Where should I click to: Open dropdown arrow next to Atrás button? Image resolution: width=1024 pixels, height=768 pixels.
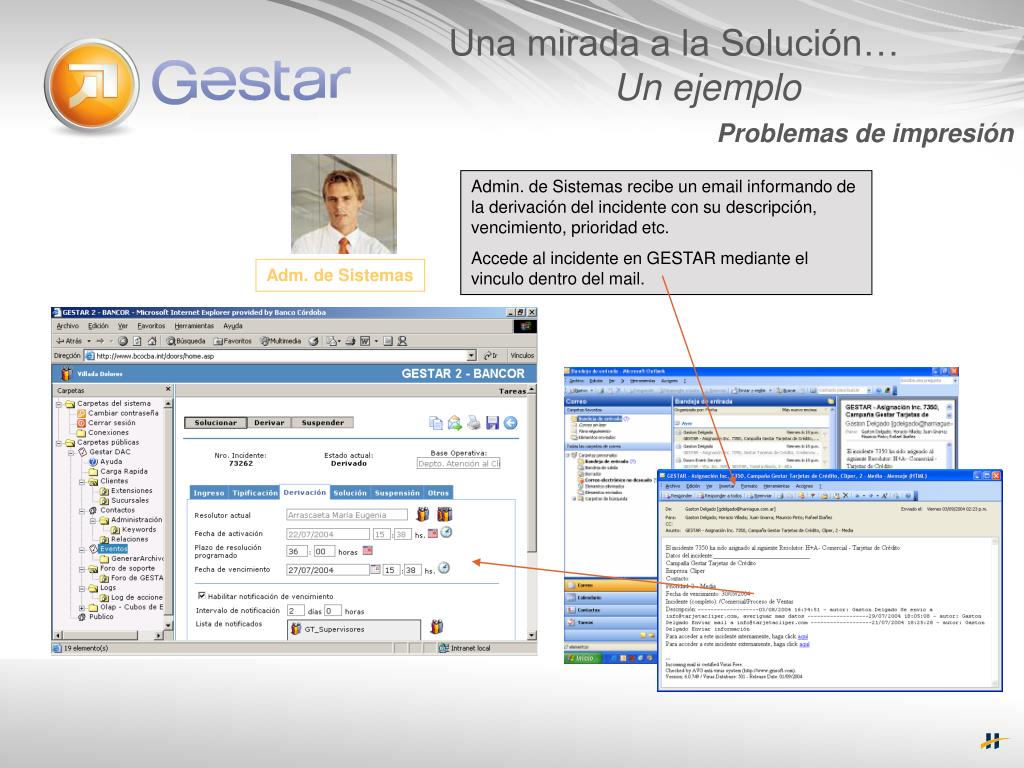coord(89,341)
